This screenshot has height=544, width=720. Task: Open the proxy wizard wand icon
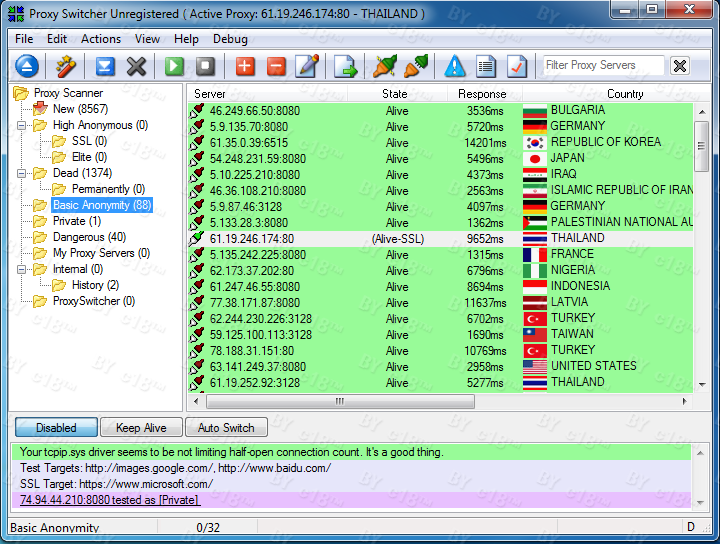click(66, 67)
